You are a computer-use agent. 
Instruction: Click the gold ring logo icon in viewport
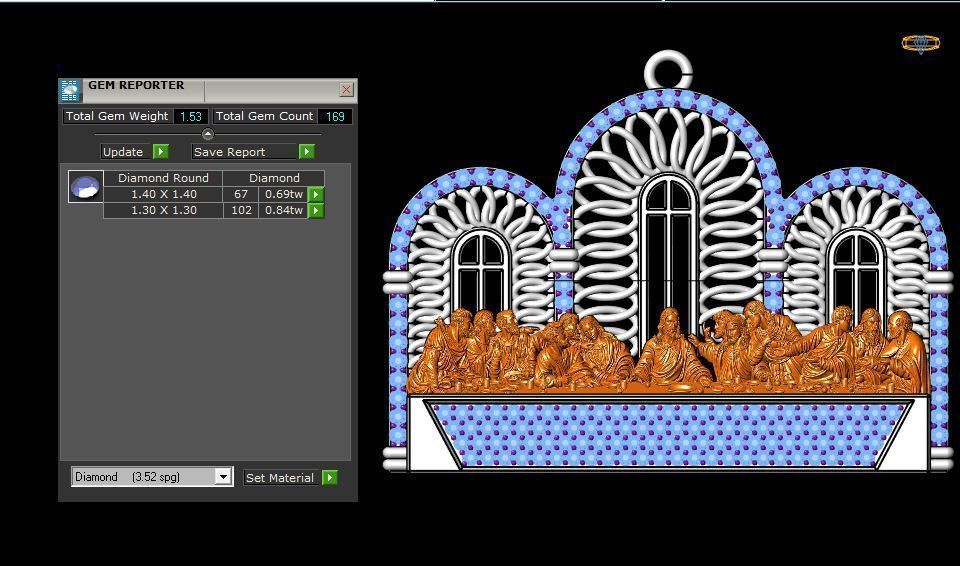coord(921,42)
